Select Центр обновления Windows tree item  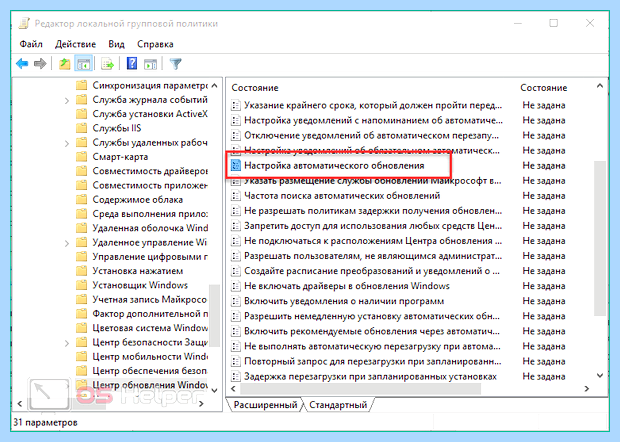coord(150,385)
